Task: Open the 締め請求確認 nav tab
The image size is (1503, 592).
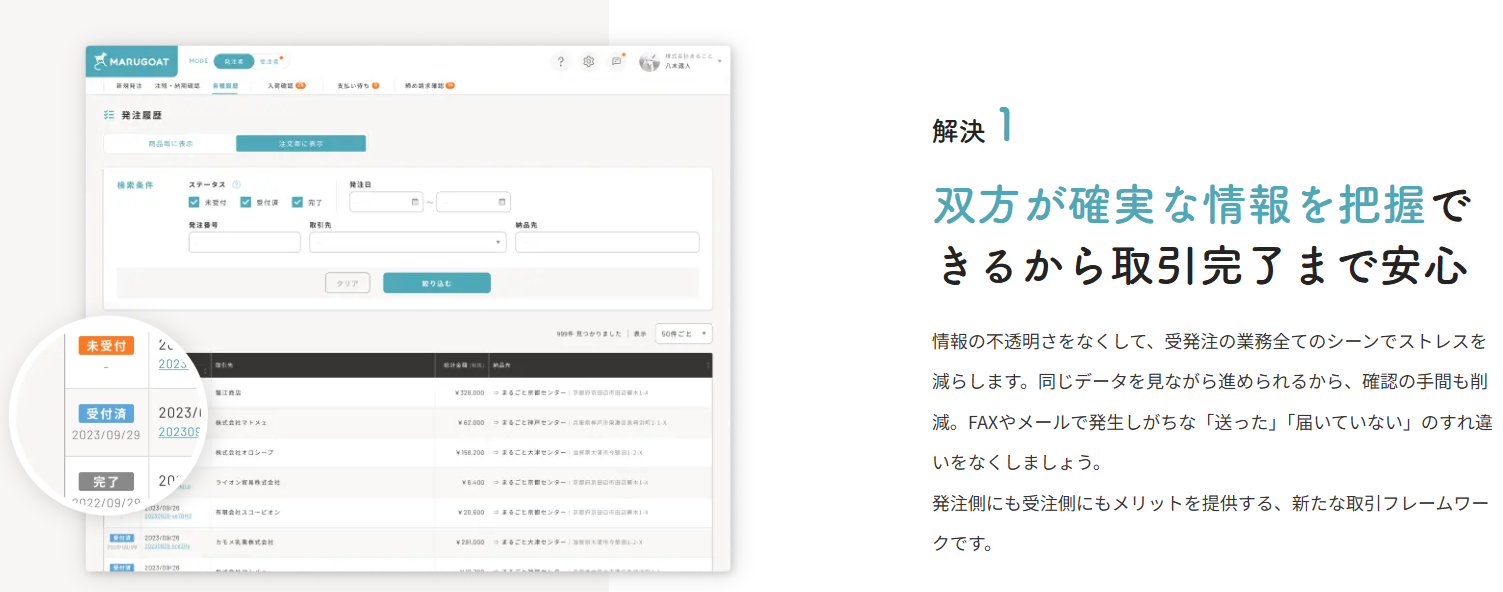Action: coord(430,86)
